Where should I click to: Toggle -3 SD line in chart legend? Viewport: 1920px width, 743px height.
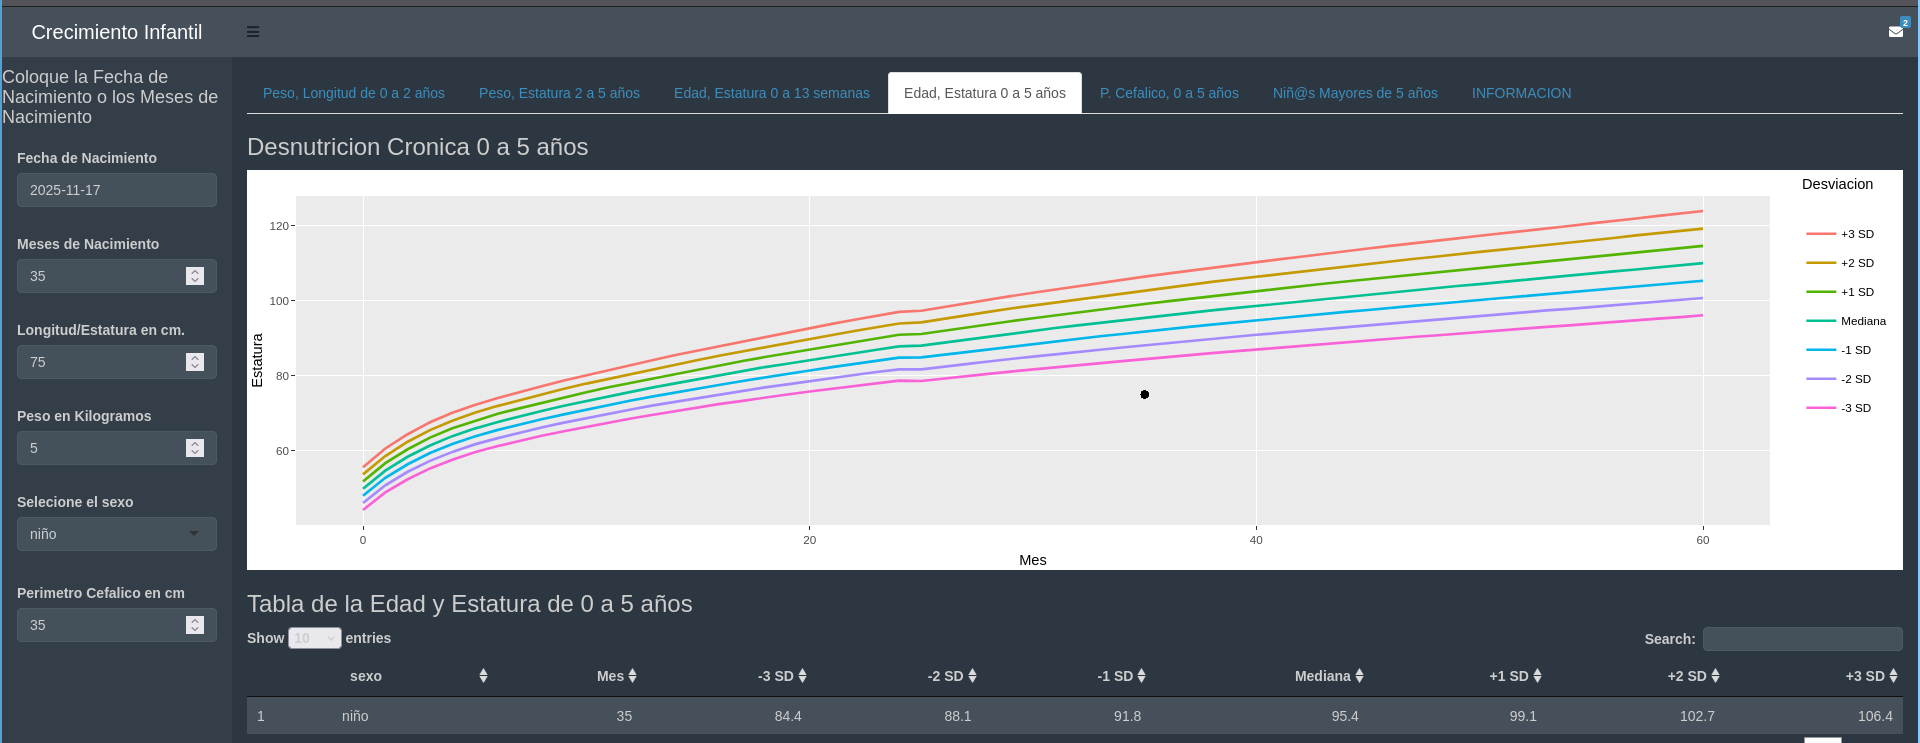pos(1840,408)
